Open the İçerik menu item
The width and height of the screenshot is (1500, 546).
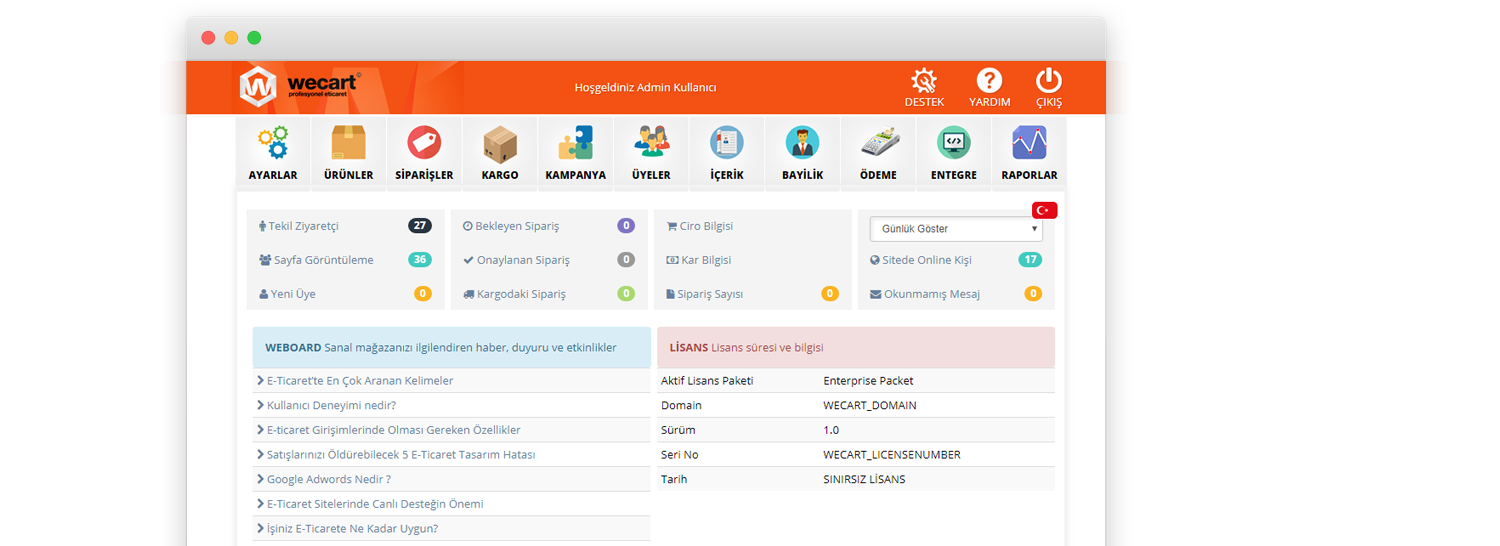click(726, 153)
